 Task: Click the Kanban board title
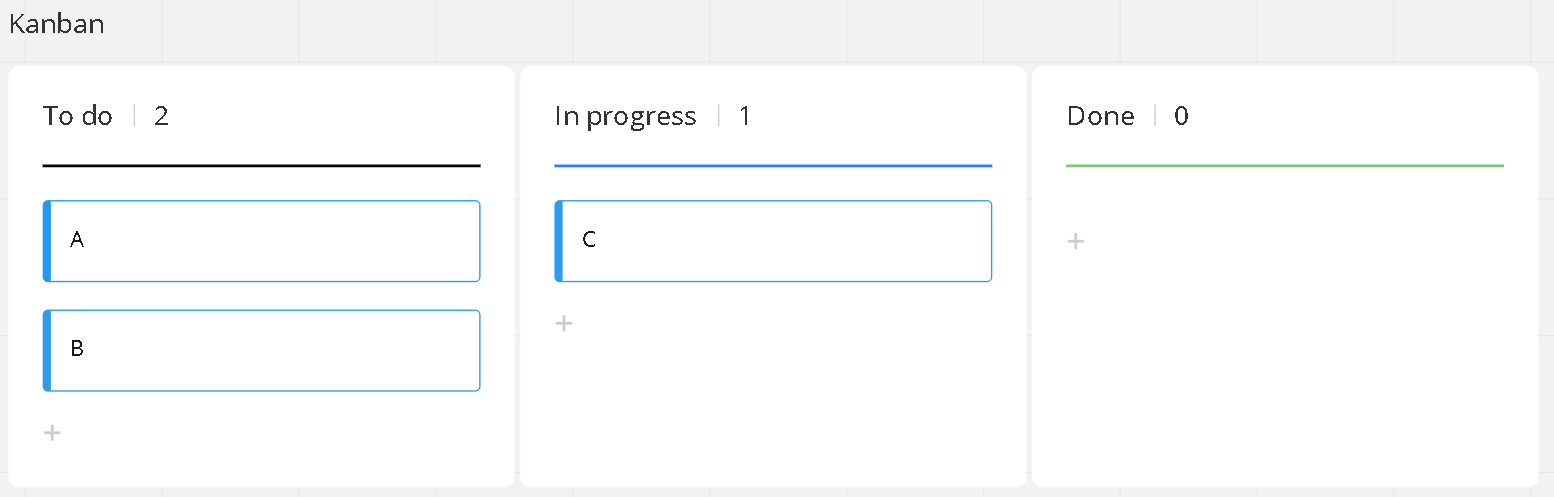coord(57,24)
